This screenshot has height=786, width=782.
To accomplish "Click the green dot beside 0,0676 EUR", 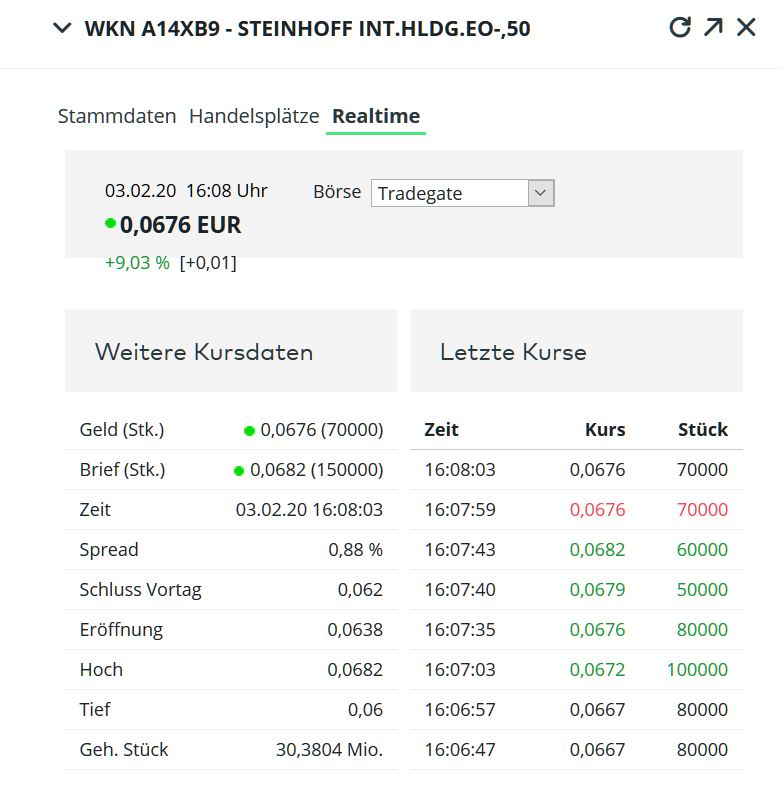I will point(111,224).
